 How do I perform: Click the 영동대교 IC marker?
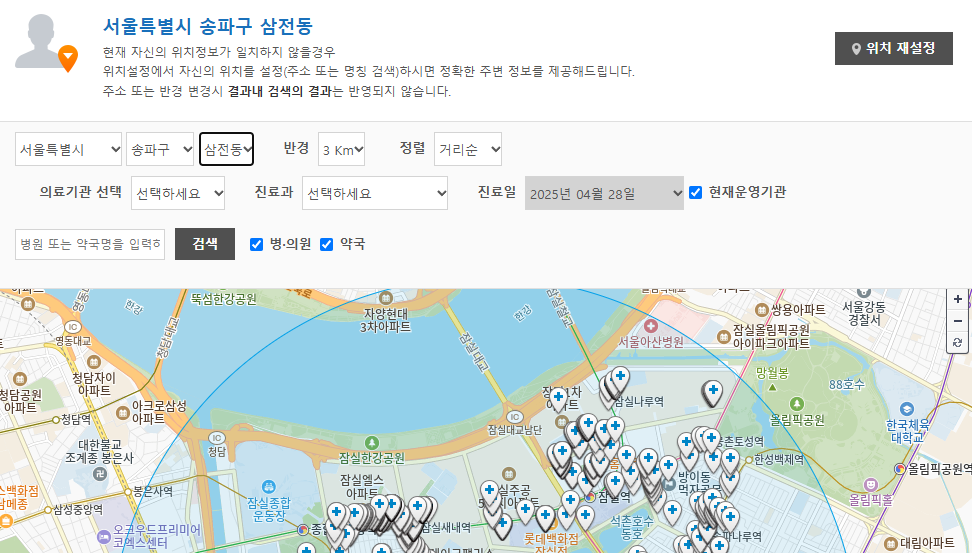(73, 327)
